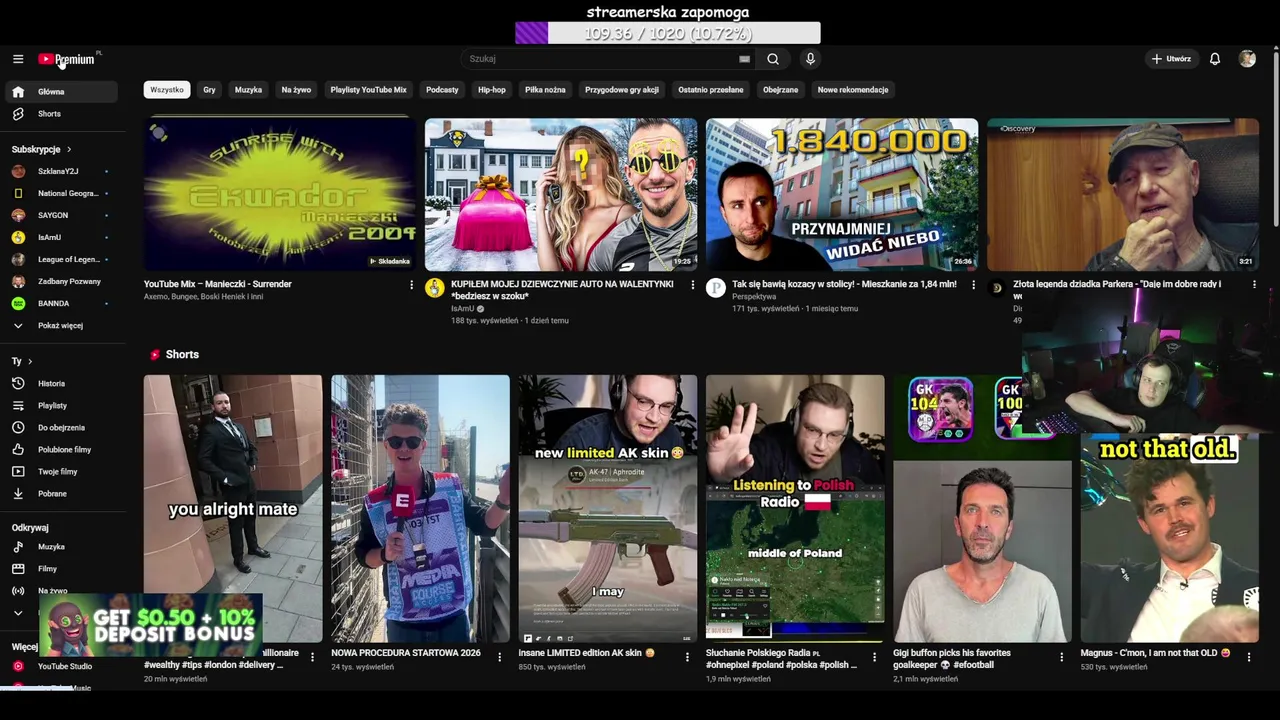The width and height of the screenshot is (1280, 720).
Task: Open Playlisty in the sidebar
Action: point(60,406)
